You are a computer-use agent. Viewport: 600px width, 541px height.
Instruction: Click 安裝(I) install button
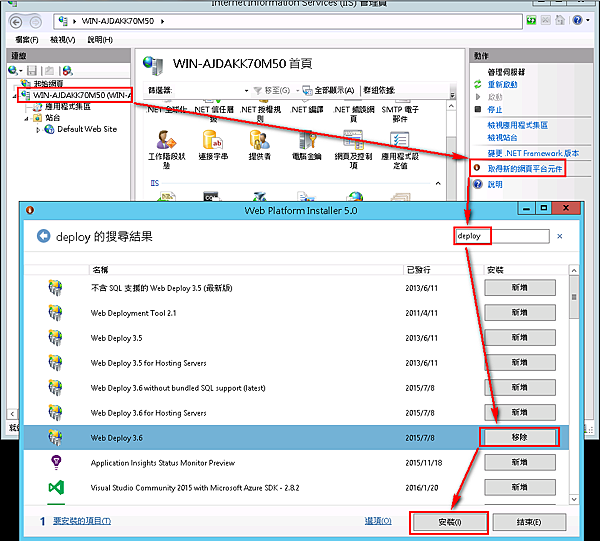pyautogui.click(x=449, y=522)
